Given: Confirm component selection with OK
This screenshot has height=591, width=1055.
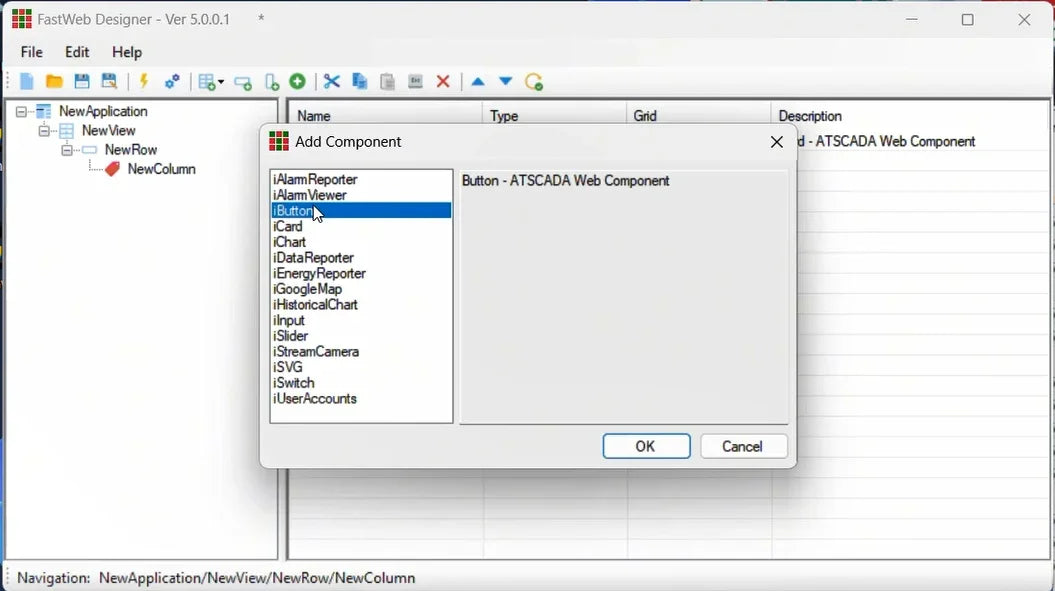Looking at the screenshot, I should click(646, 446).
